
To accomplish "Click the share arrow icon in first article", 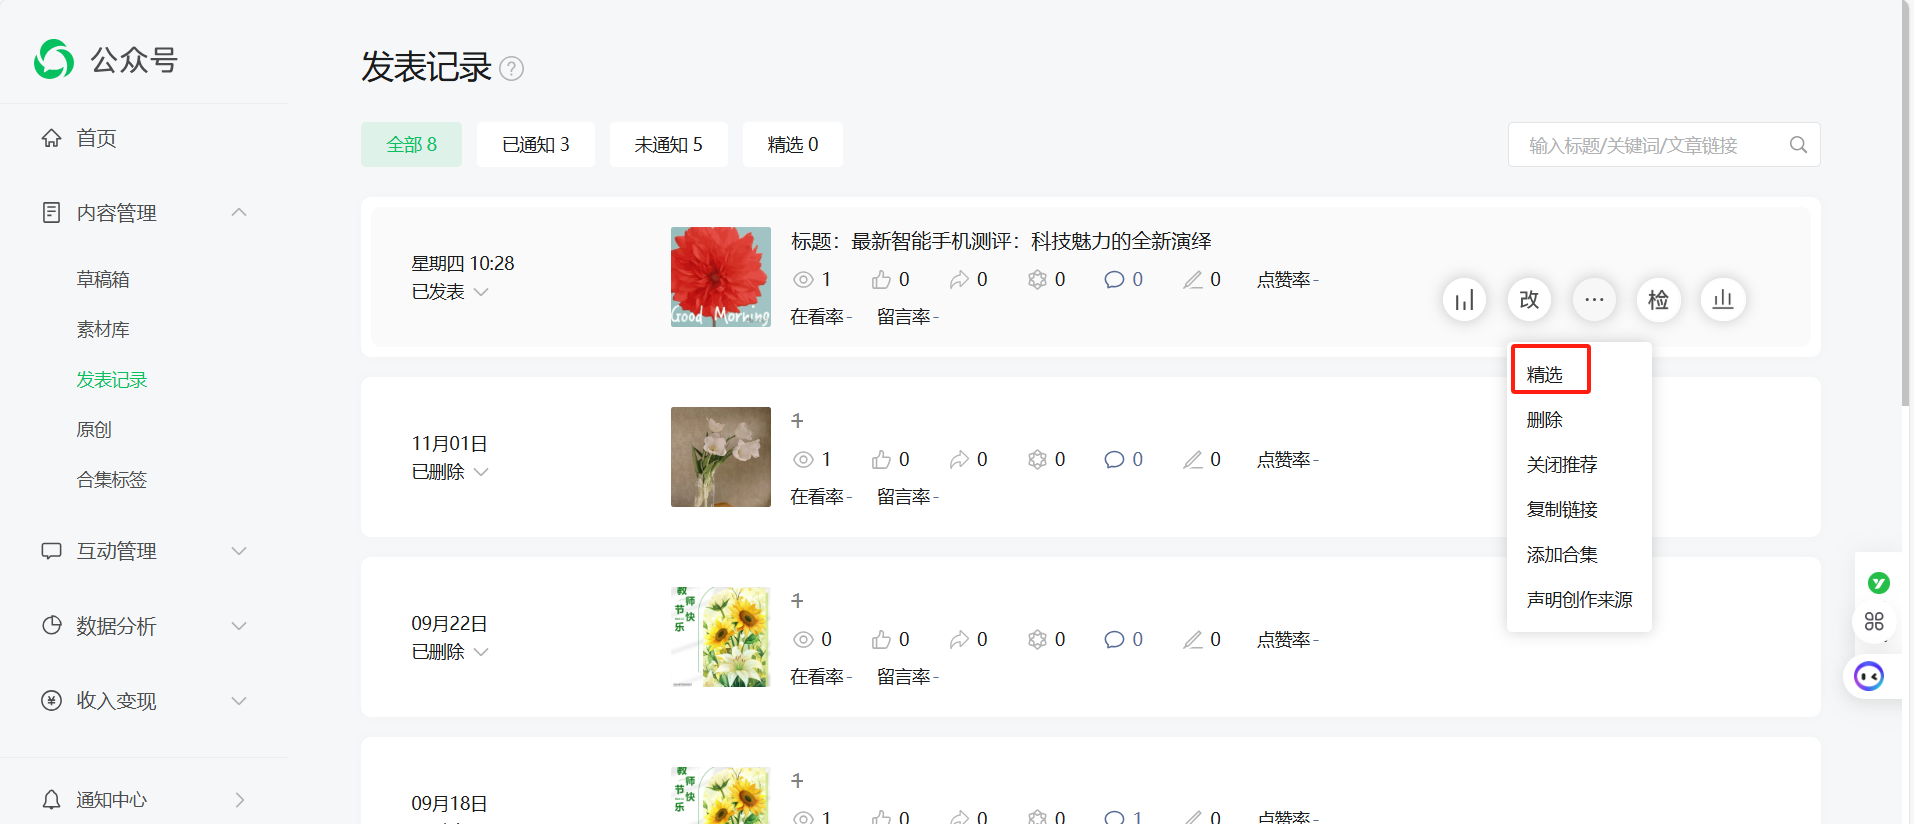I will tap(959, 280).
